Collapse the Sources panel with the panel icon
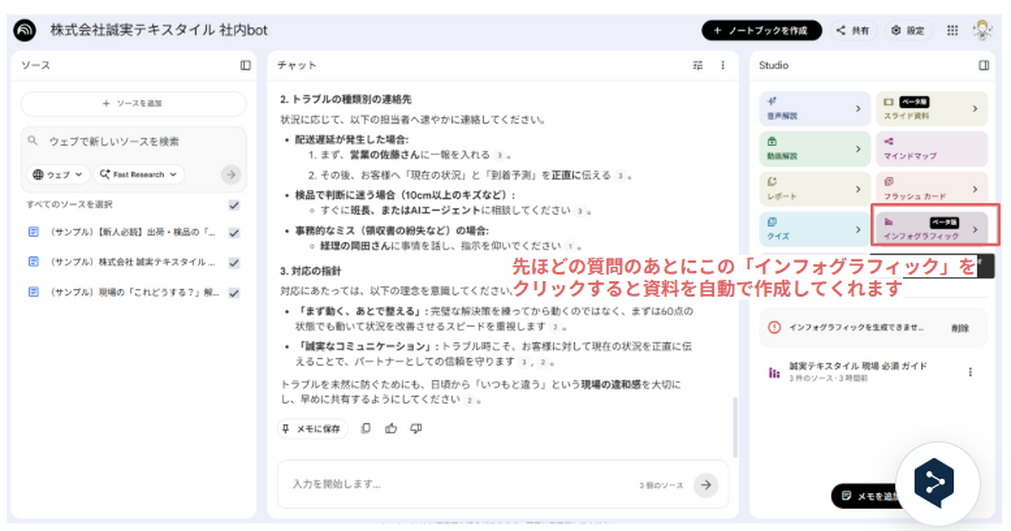Viewport: 1011px width, 531px height. point(245,66)
